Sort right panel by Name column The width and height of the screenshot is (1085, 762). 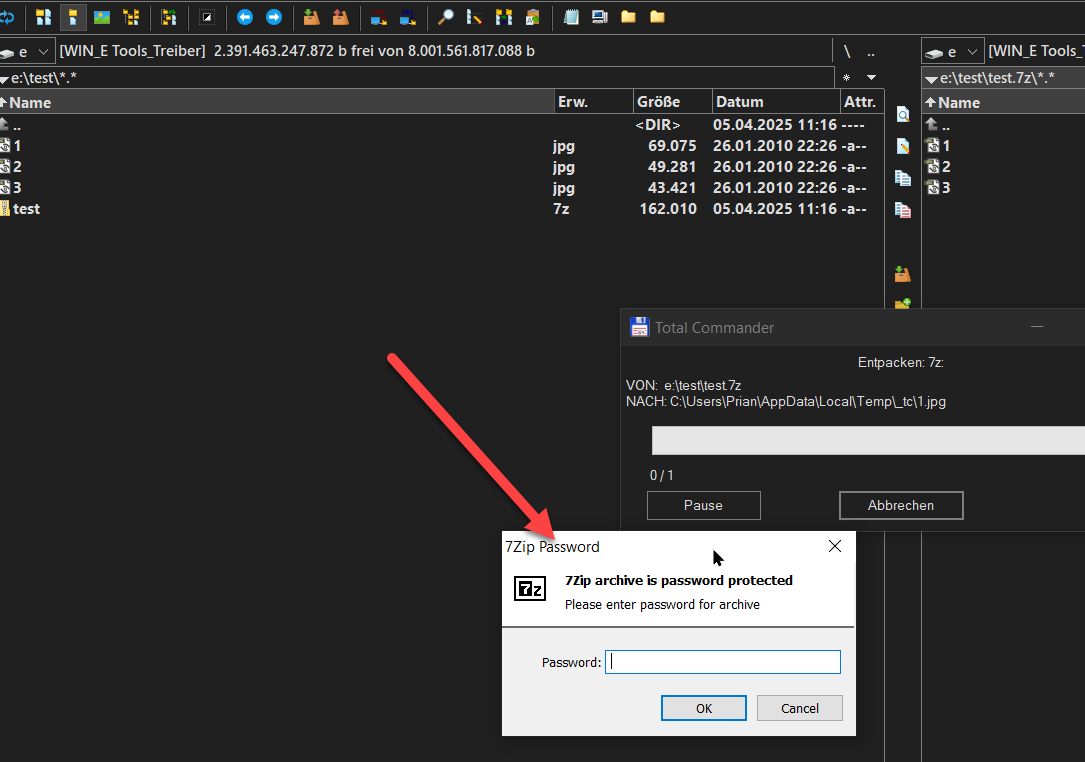tap(1003, 102)
